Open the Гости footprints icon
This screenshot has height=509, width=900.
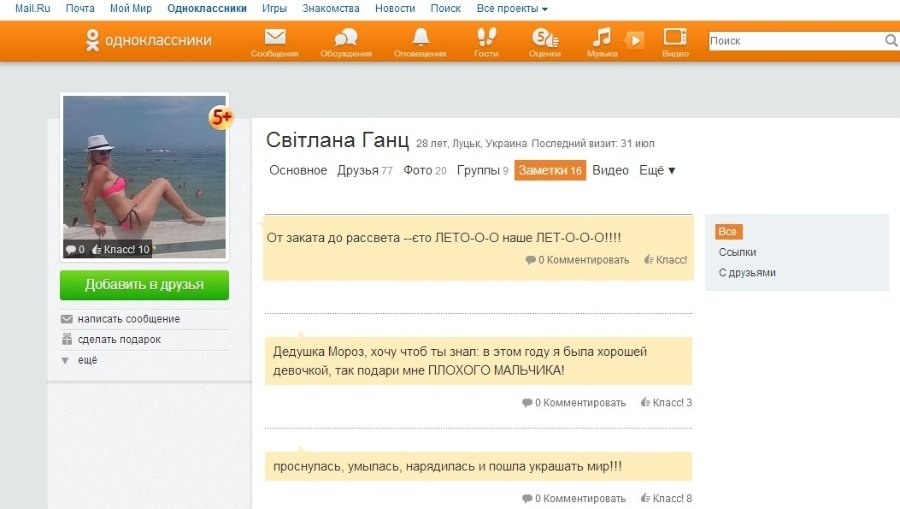pyautogui.click(x=486, y=38)
